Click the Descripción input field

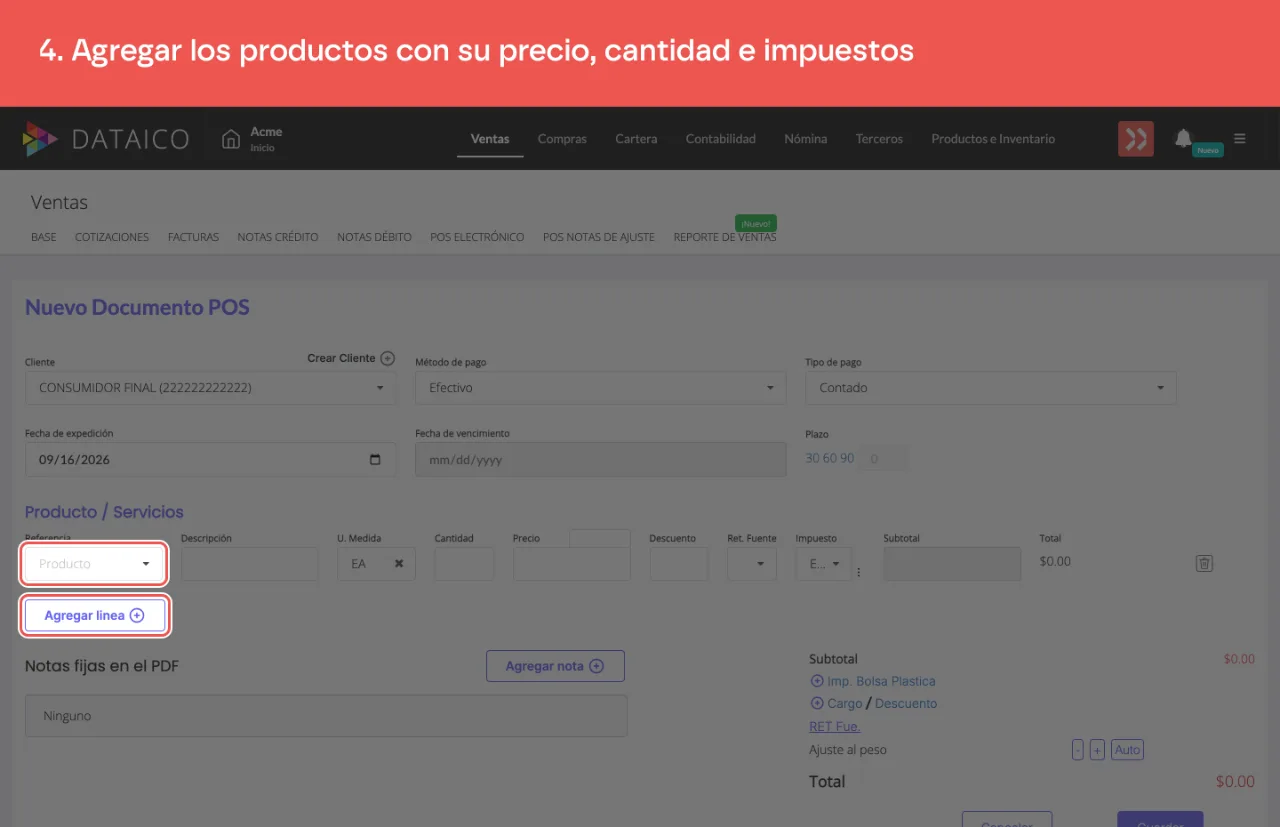[x=250, y=564]
